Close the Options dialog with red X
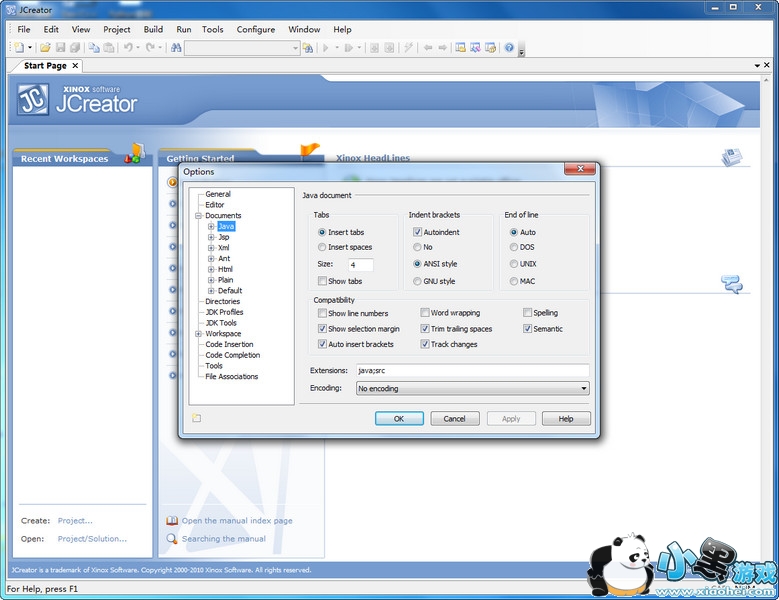This screenshot has height=600, width=779. [x=580, y=169]
